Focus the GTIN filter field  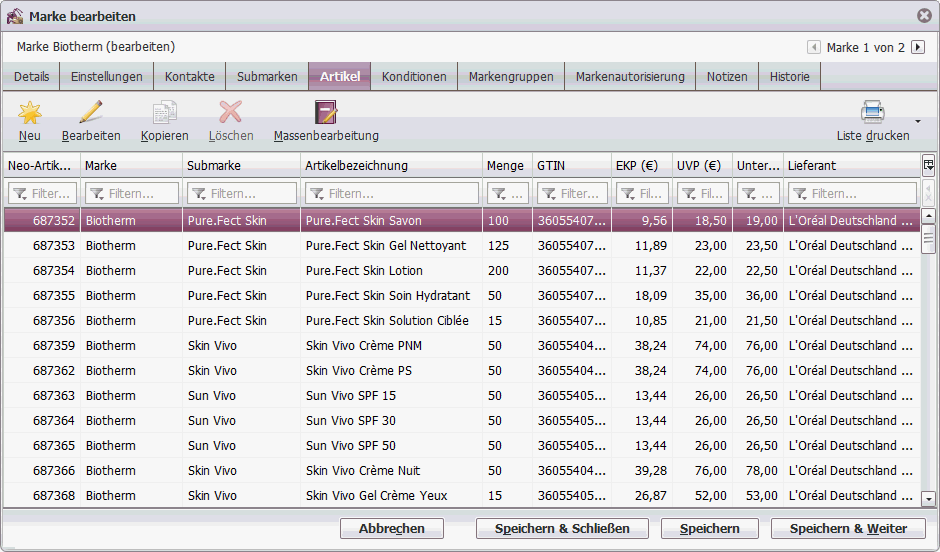(x=572, y=194)
